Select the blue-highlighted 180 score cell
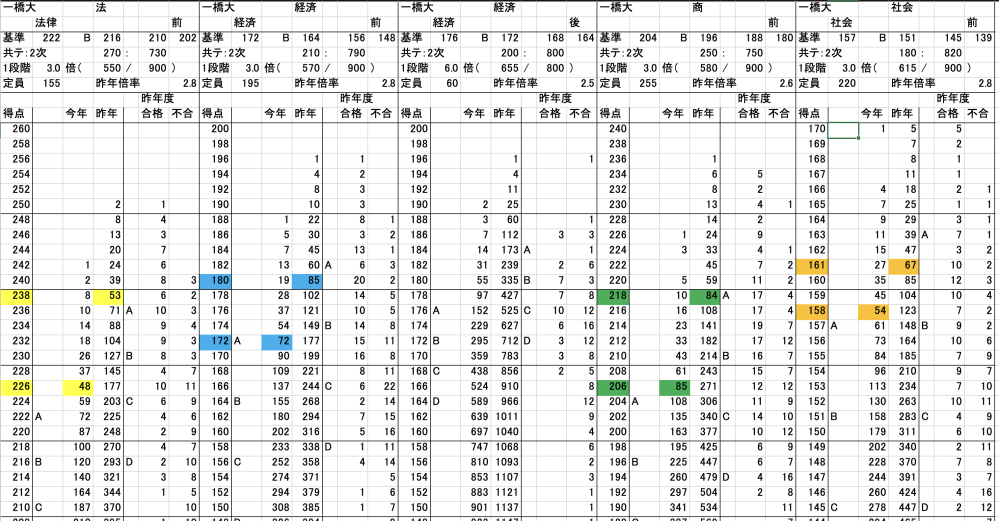 point(215,280)
